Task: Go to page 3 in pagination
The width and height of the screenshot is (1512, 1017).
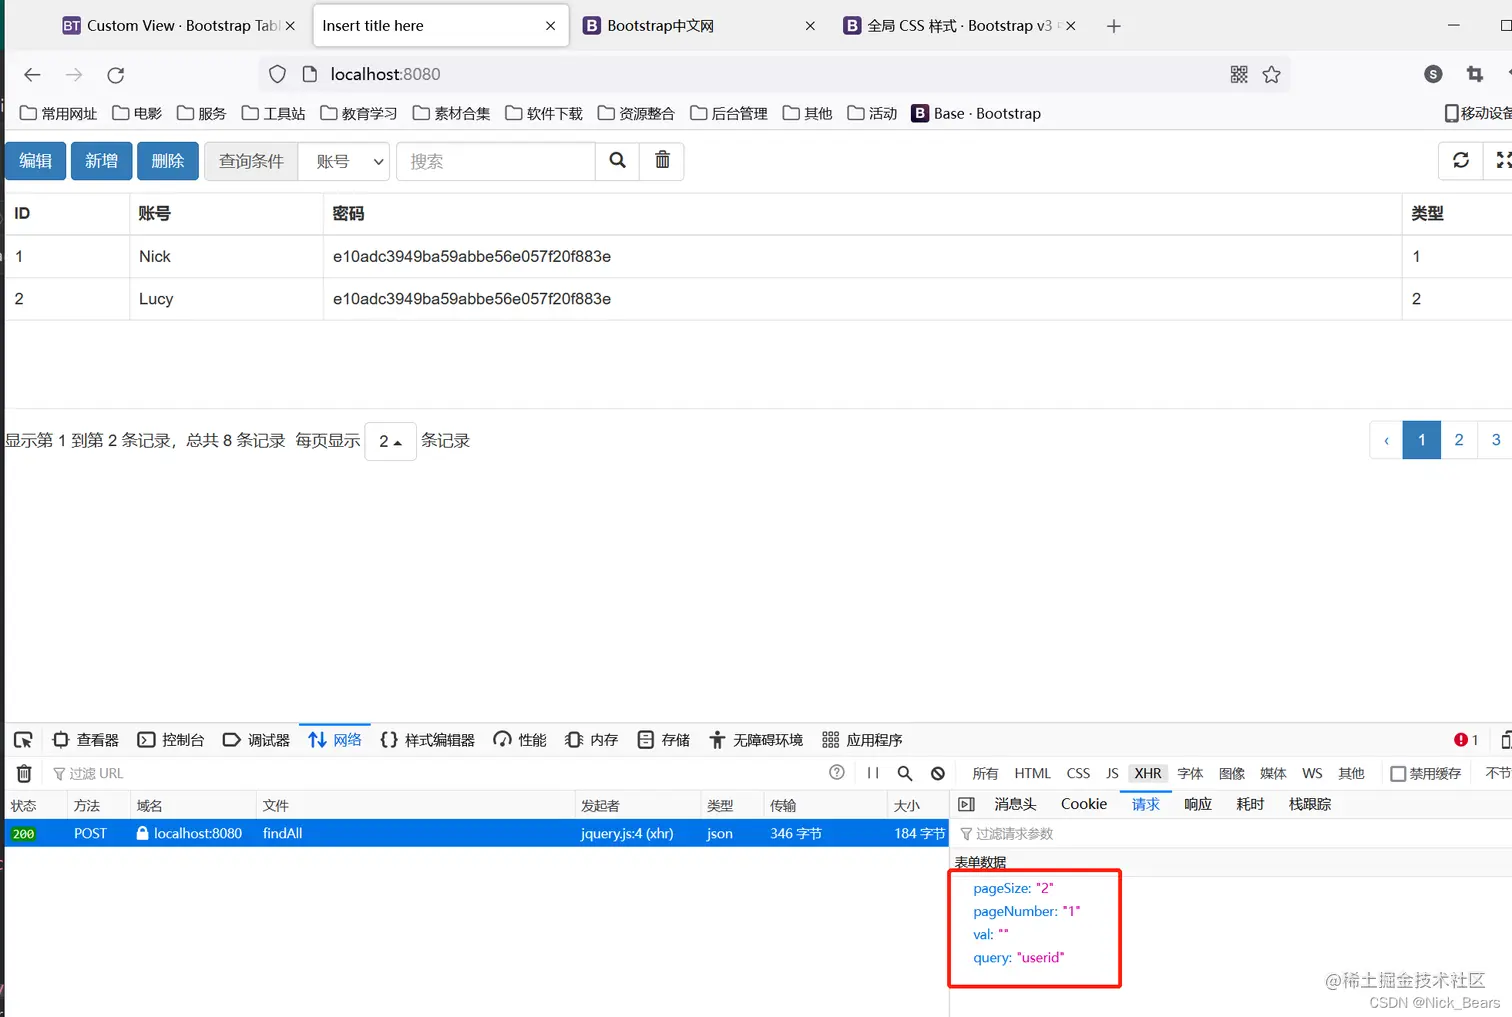Action: [1496, 440]
